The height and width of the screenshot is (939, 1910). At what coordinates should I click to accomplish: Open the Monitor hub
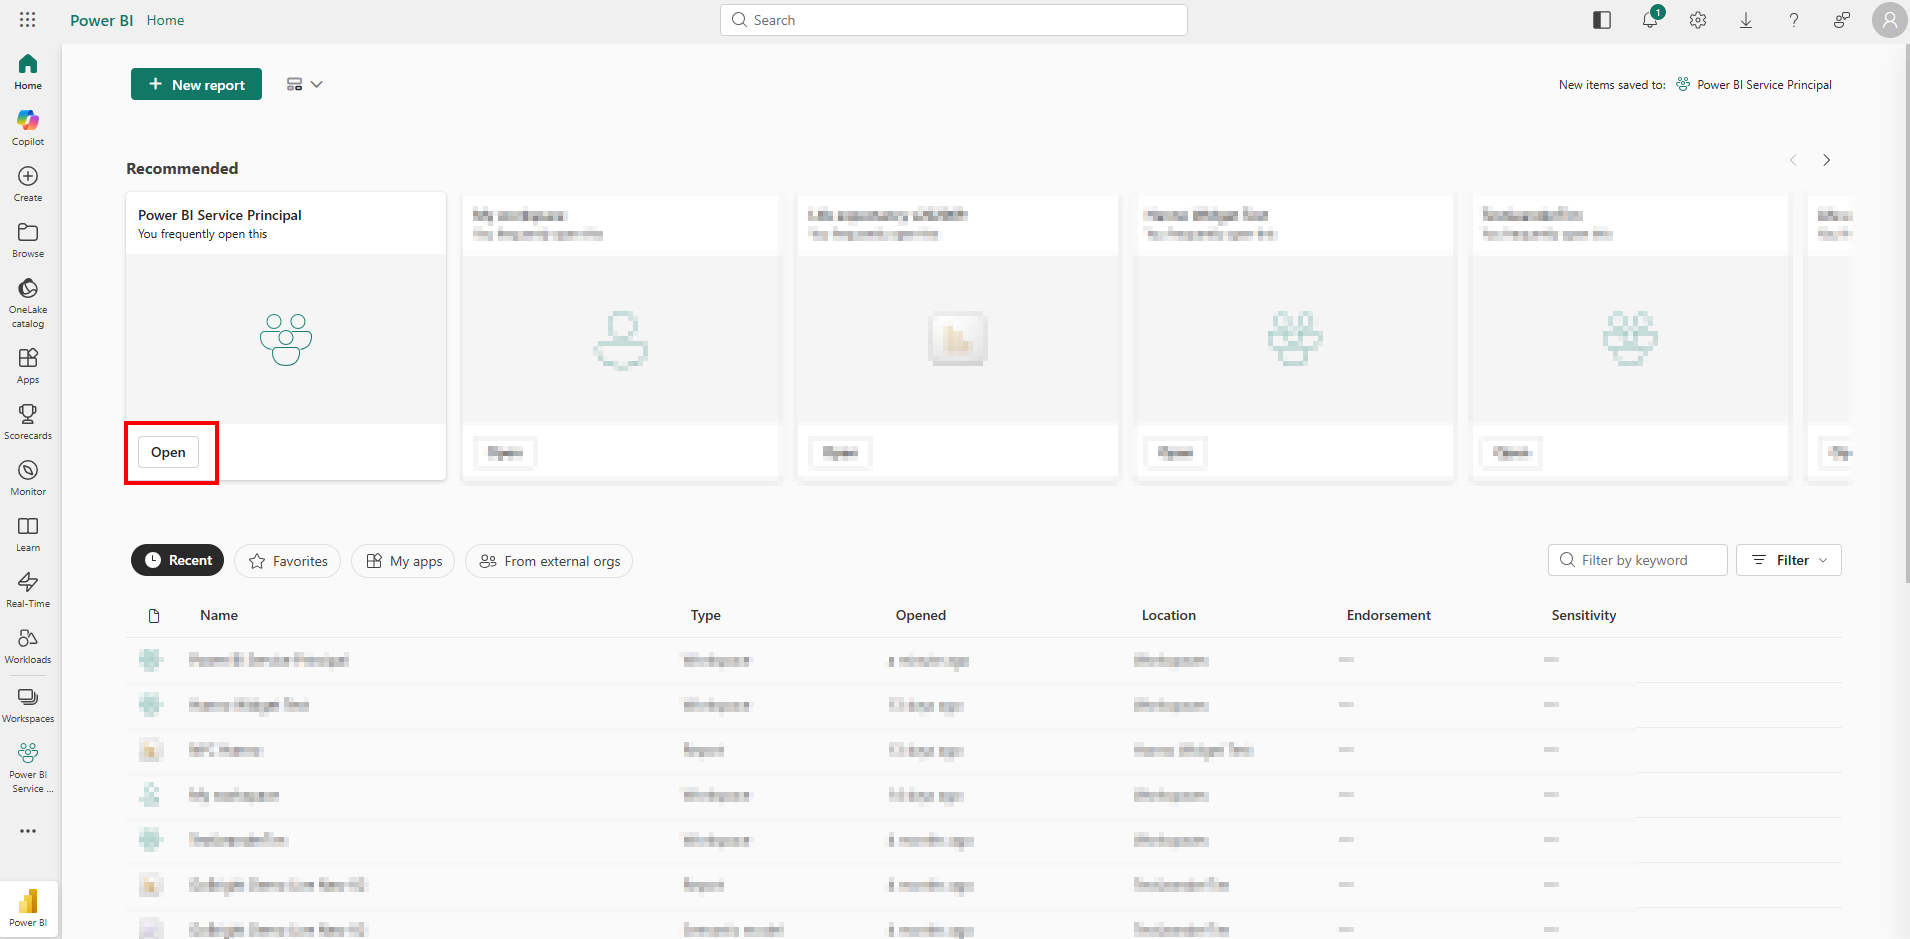(x=28, y=477)
